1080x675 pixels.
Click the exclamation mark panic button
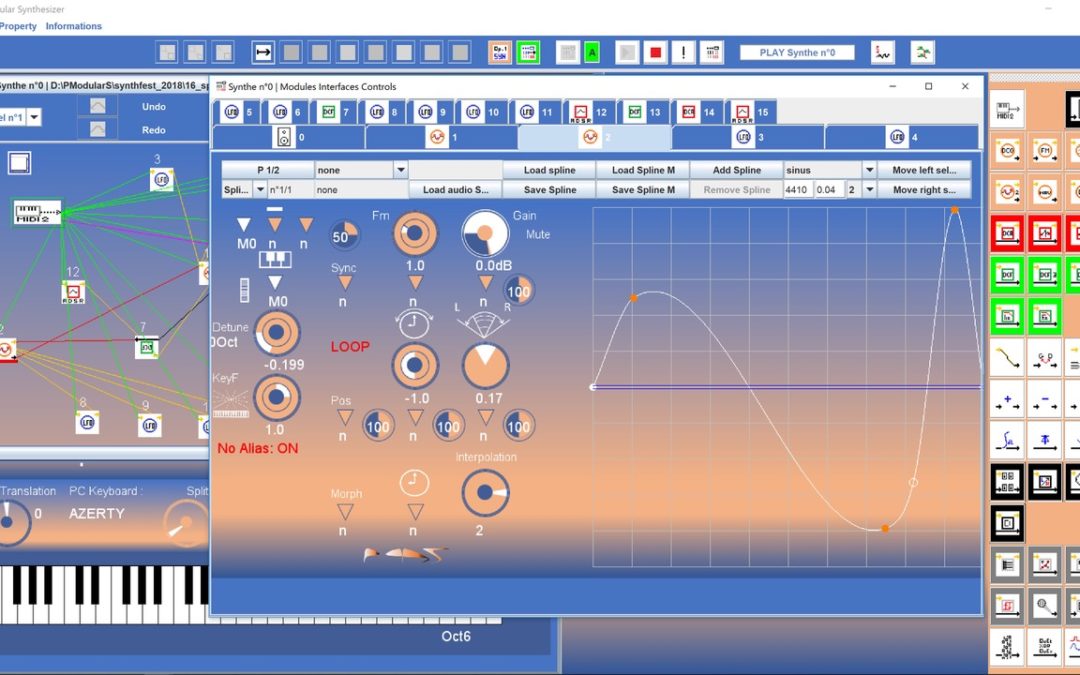pyautogui.click(x=683, y=52)
